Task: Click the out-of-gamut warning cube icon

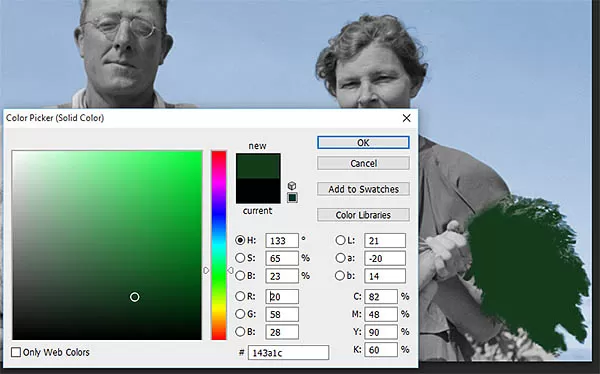Action: coord(292,186)
